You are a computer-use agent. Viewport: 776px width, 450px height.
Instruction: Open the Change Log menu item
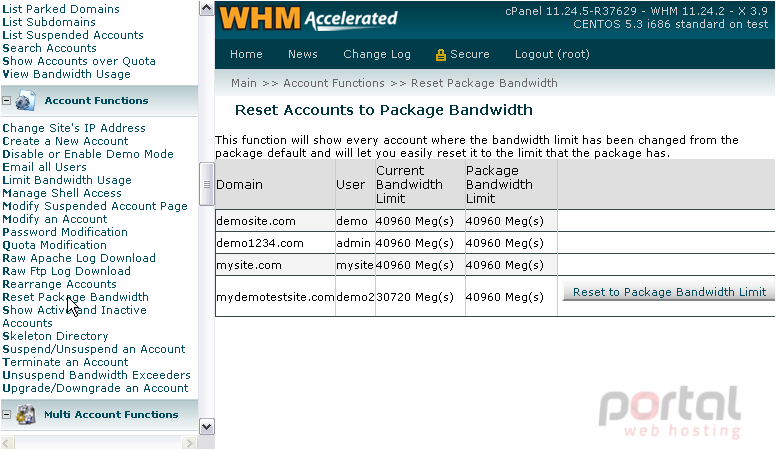[x=377, y=54]
